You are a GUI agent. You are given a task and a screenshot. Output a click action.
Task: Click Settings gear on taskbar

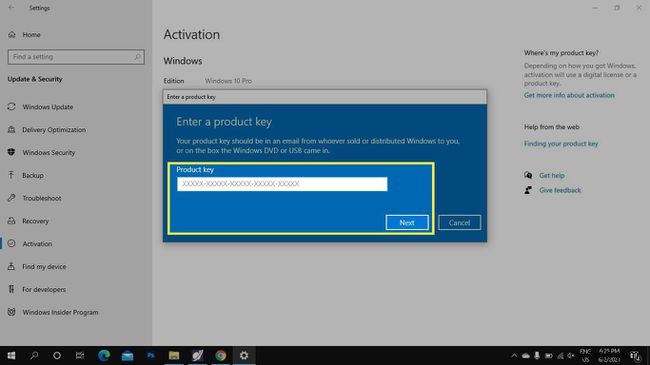[244, 355]
